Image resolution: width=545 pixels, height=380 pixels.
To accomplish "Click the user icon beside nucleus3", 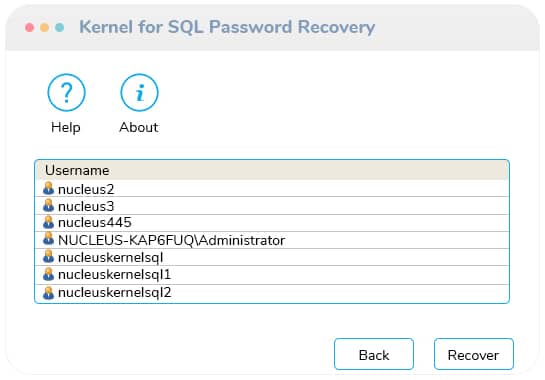I will (x=49, y=205).
